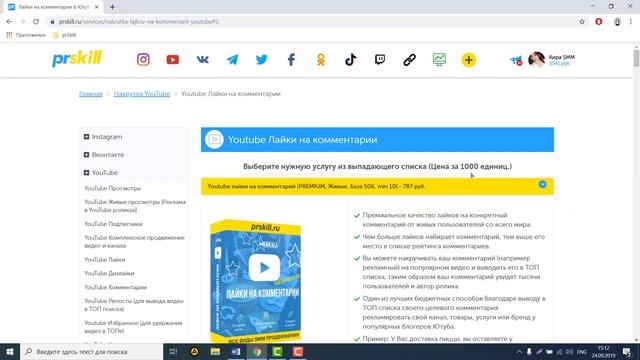Show hidden system tray icons
This screenshot has height=360, width=640.
pos(519,351)
